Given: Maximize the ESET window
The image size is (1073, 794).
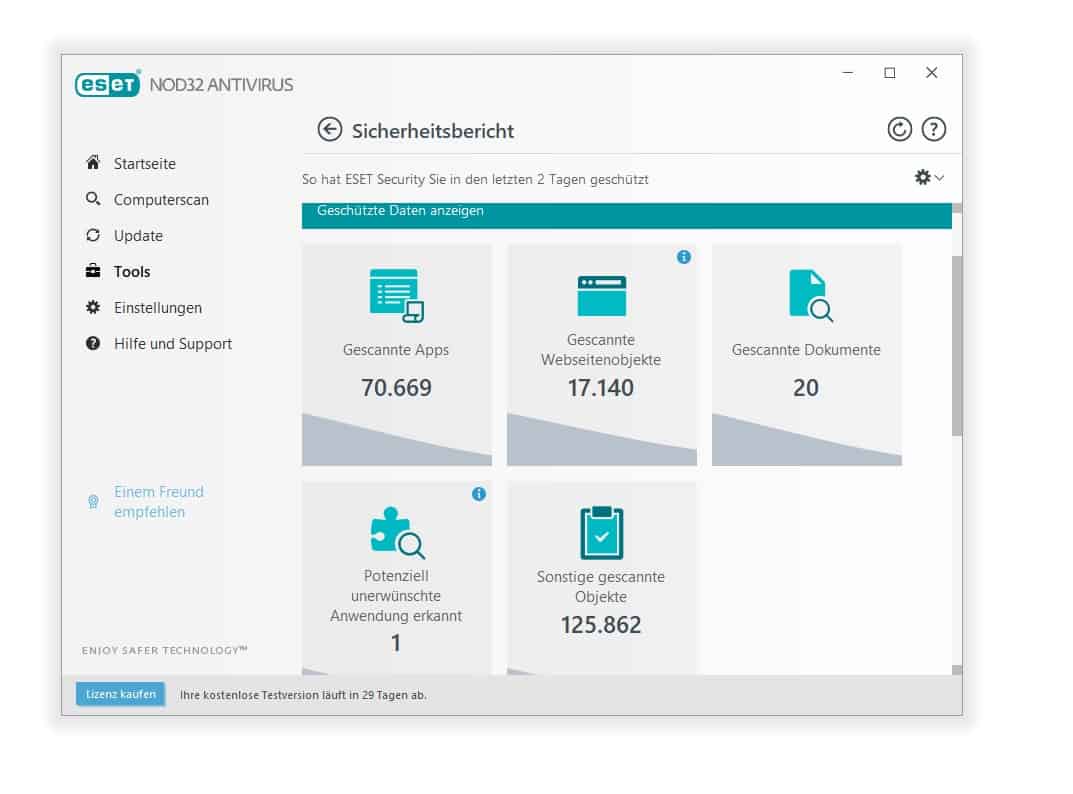Looking at the screenshot, I should click(x=890, y=73).
